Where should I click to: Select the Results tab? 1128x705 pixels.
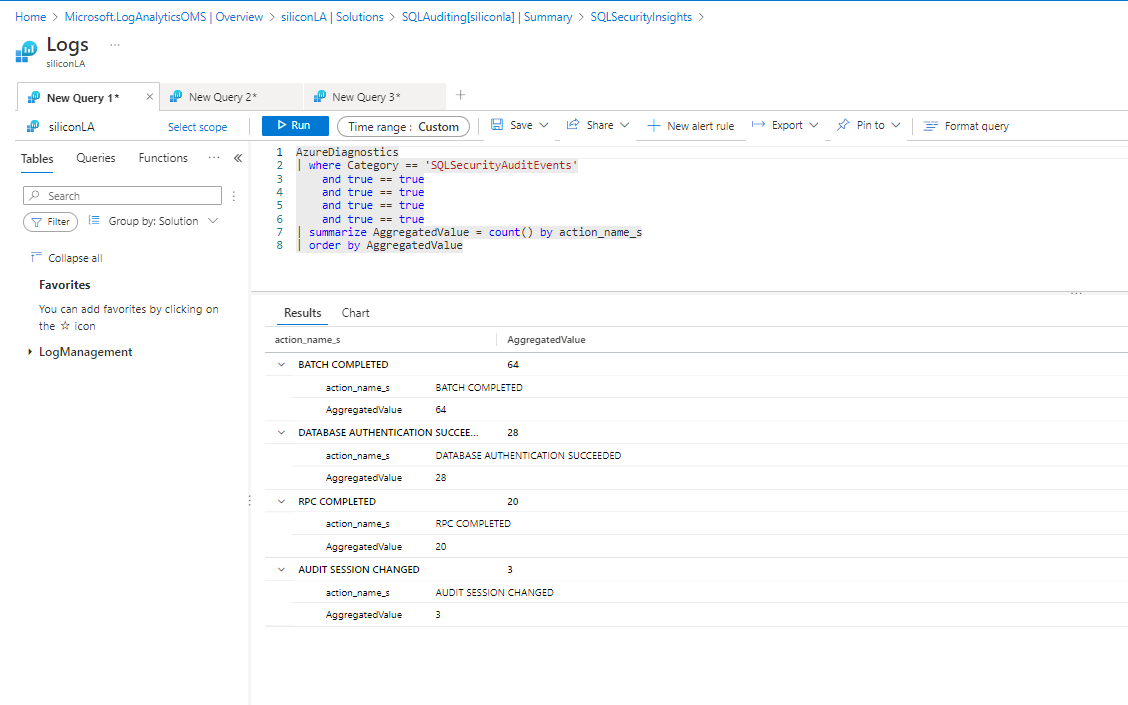(x=302, y=313)
